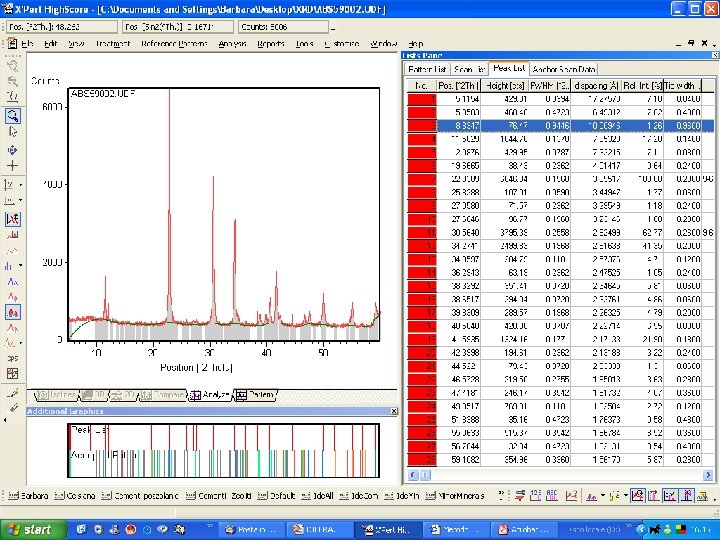Open the Reference Patterns menu
This screenshot has height=540, width=720.
pyautogui.click(x=174, y=44)
